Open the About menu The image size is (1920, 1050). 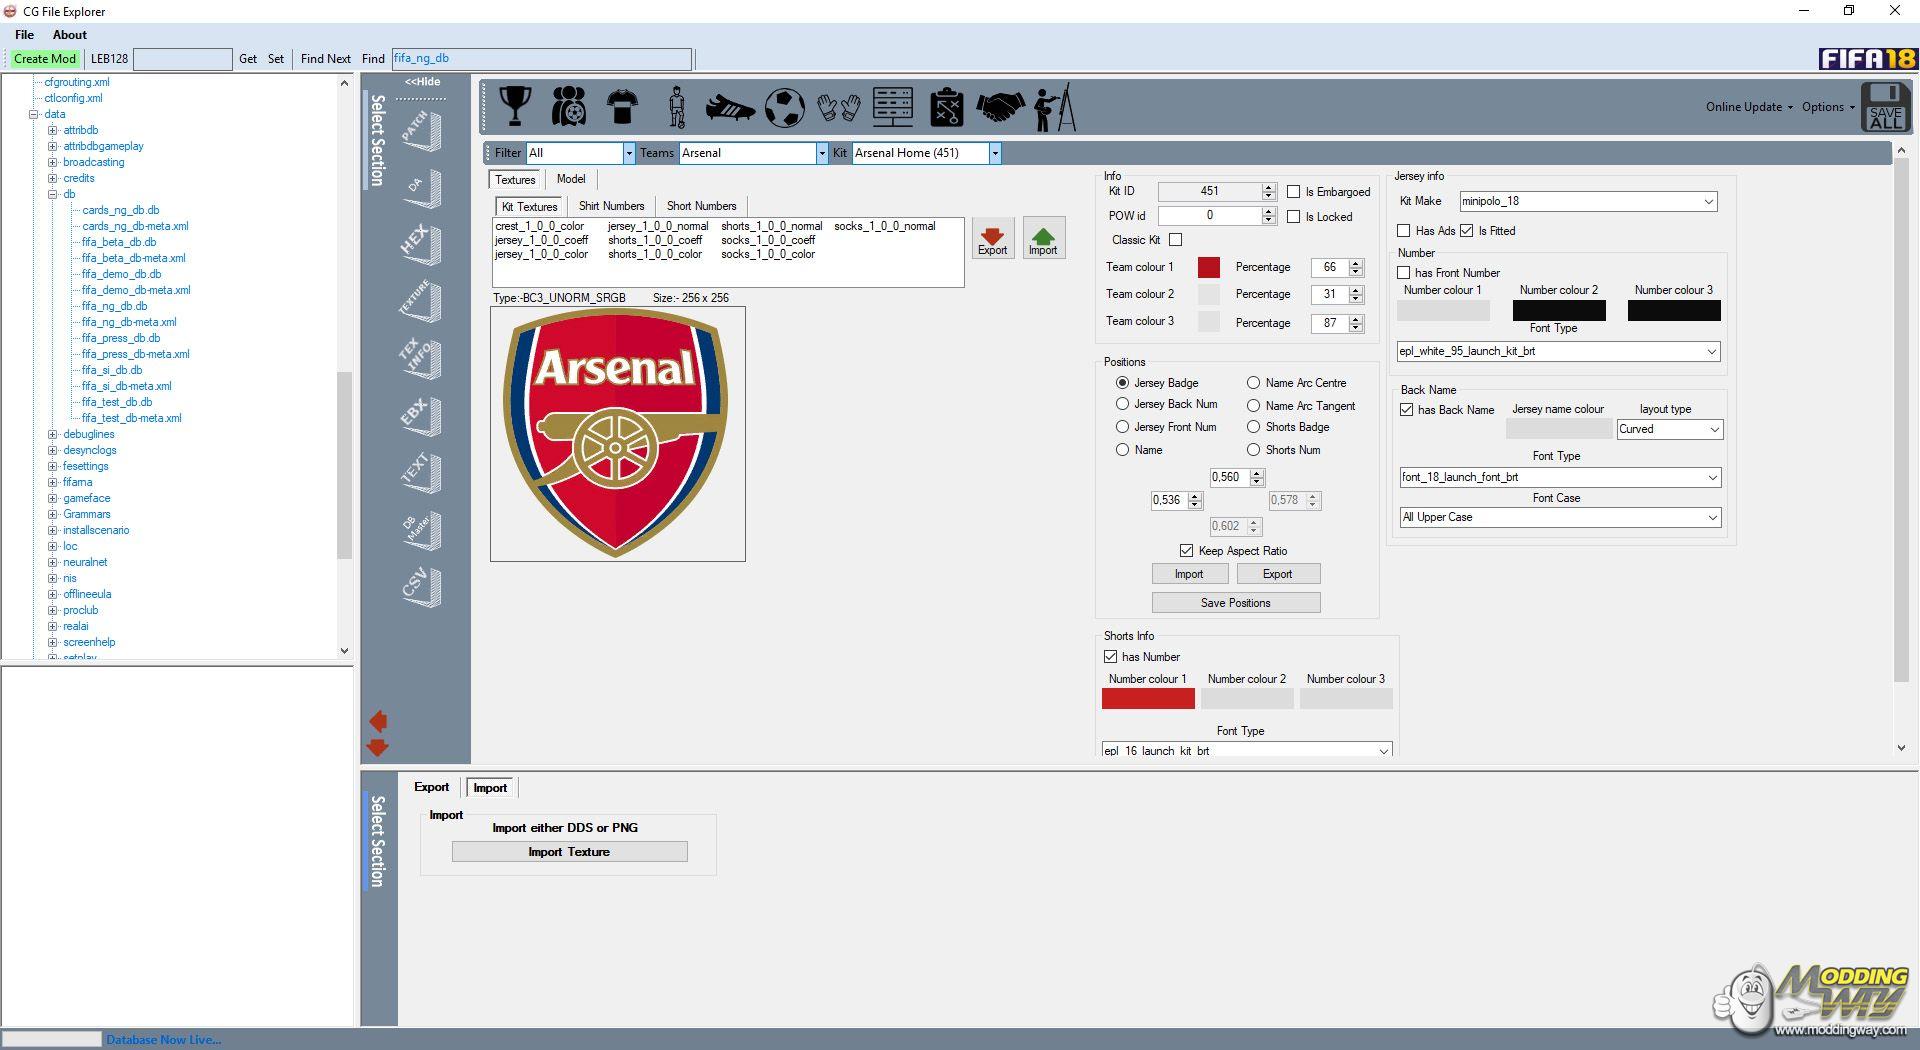[x=70, y=35]
